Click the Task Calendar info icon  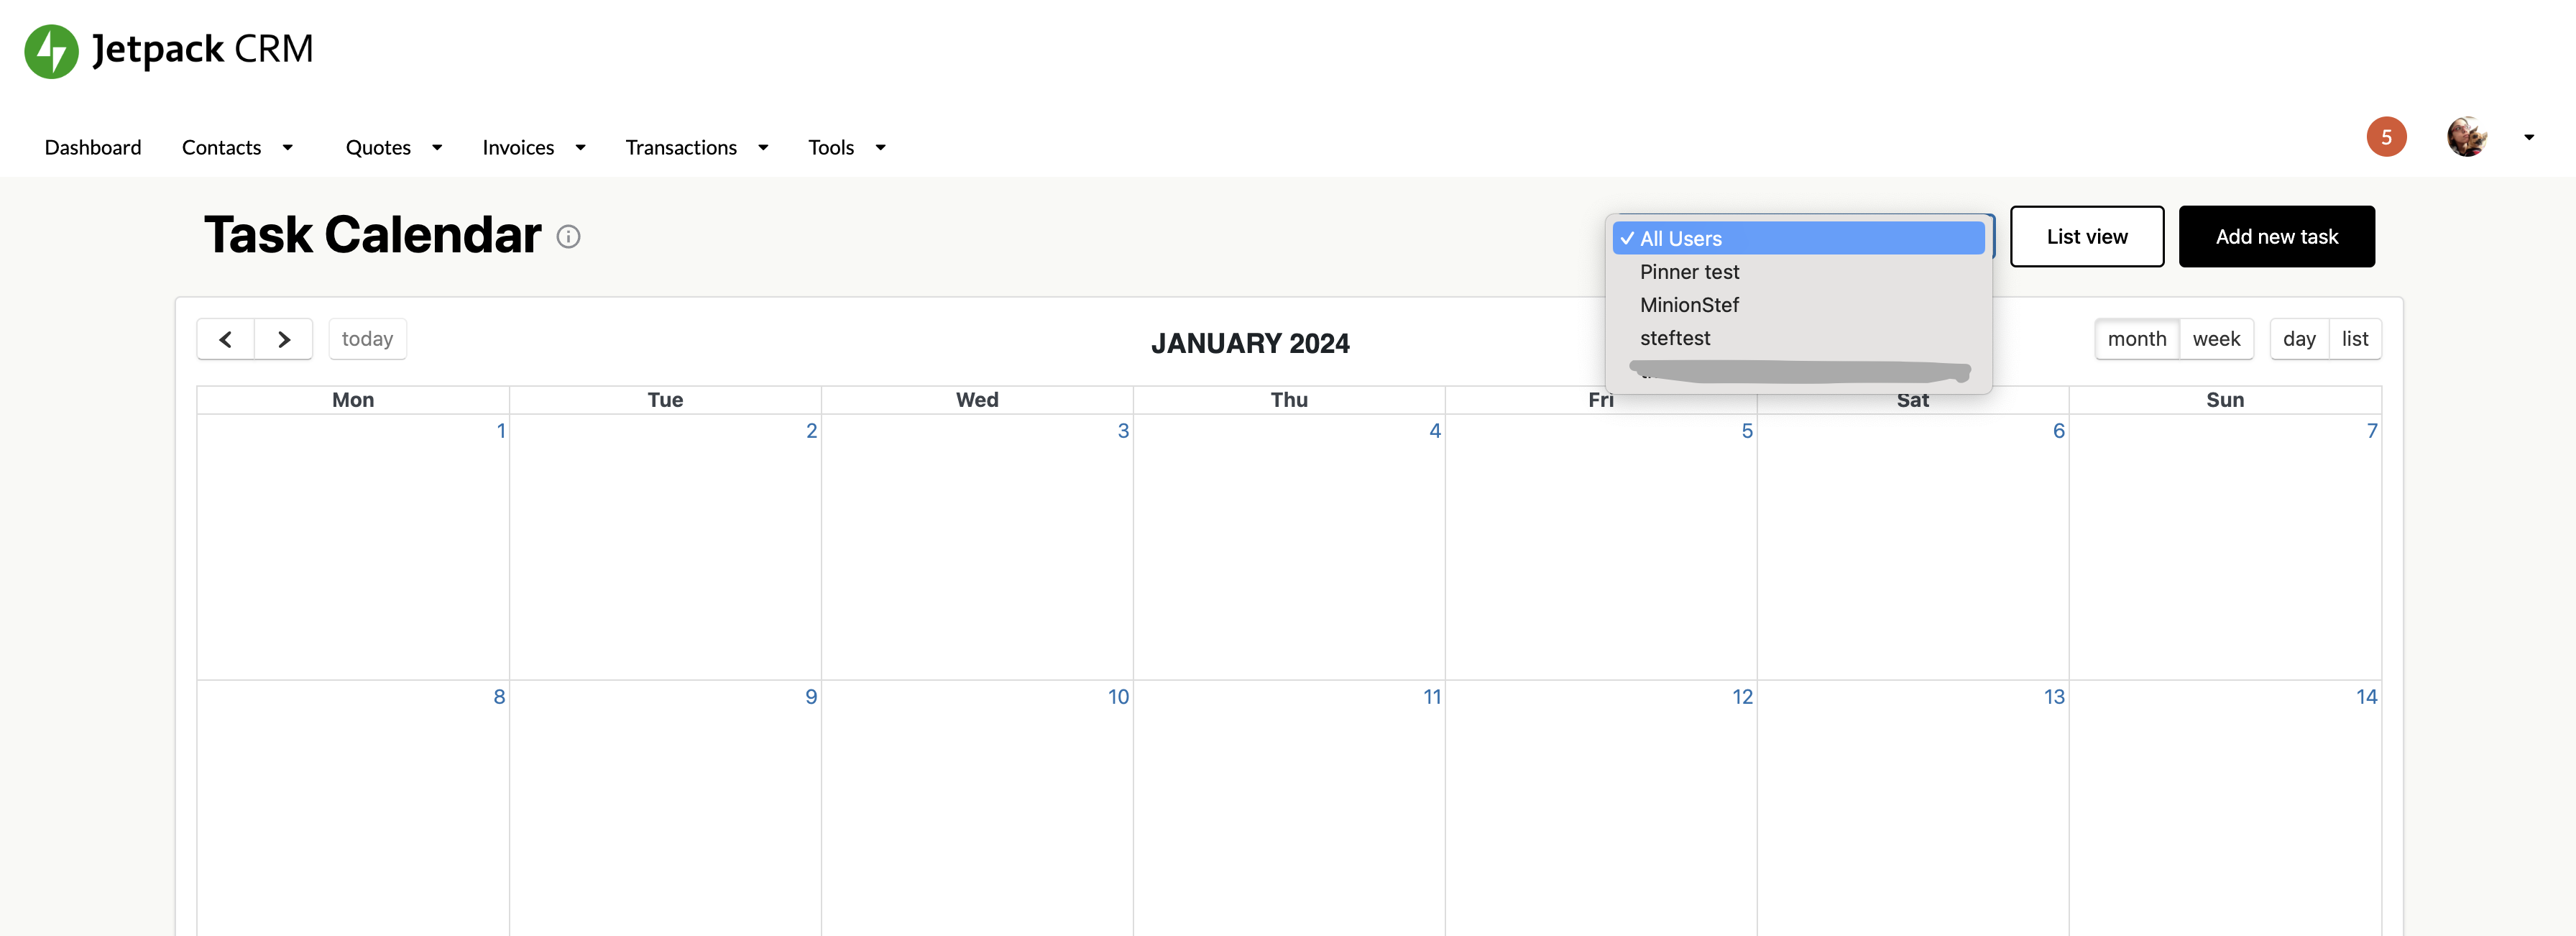[x=568, y=237]
